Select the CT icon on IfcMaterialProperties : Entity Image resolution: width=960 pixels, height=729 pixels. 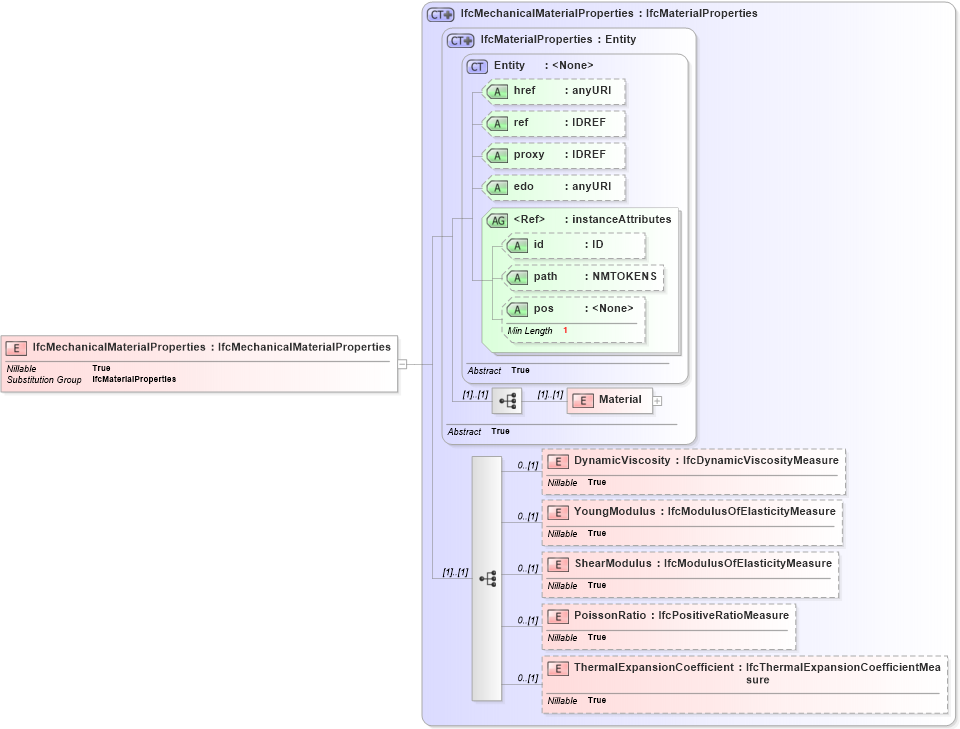(459, 40)
